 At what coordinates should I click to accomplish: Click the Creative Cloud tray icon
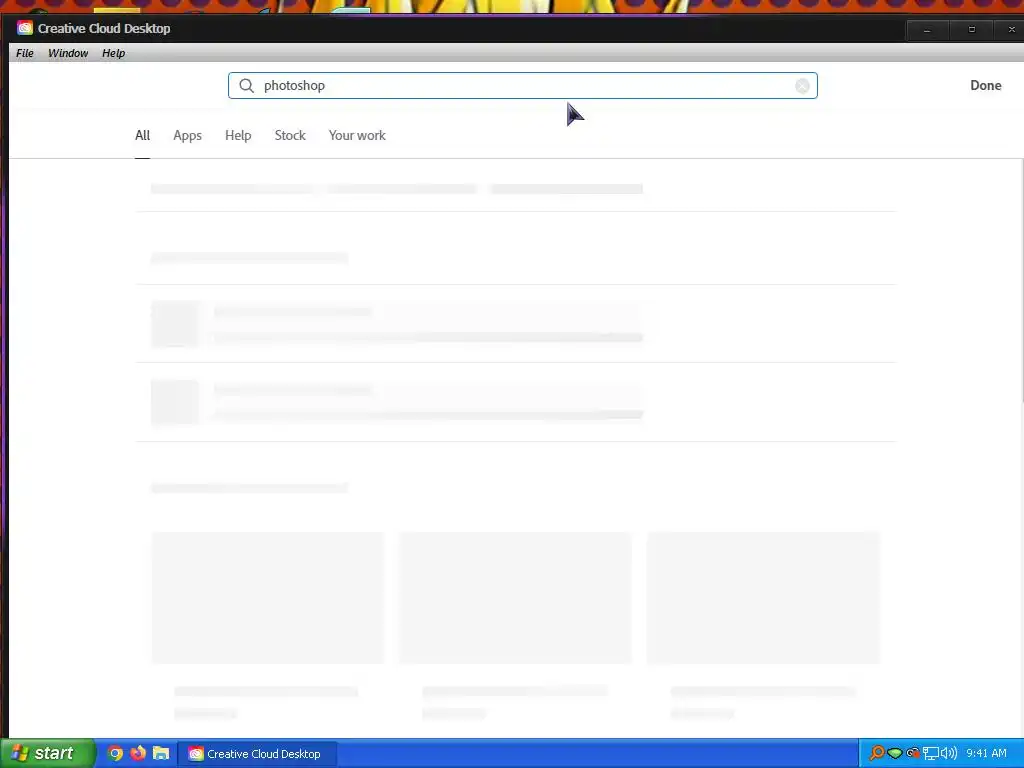(x=913, y=753)
